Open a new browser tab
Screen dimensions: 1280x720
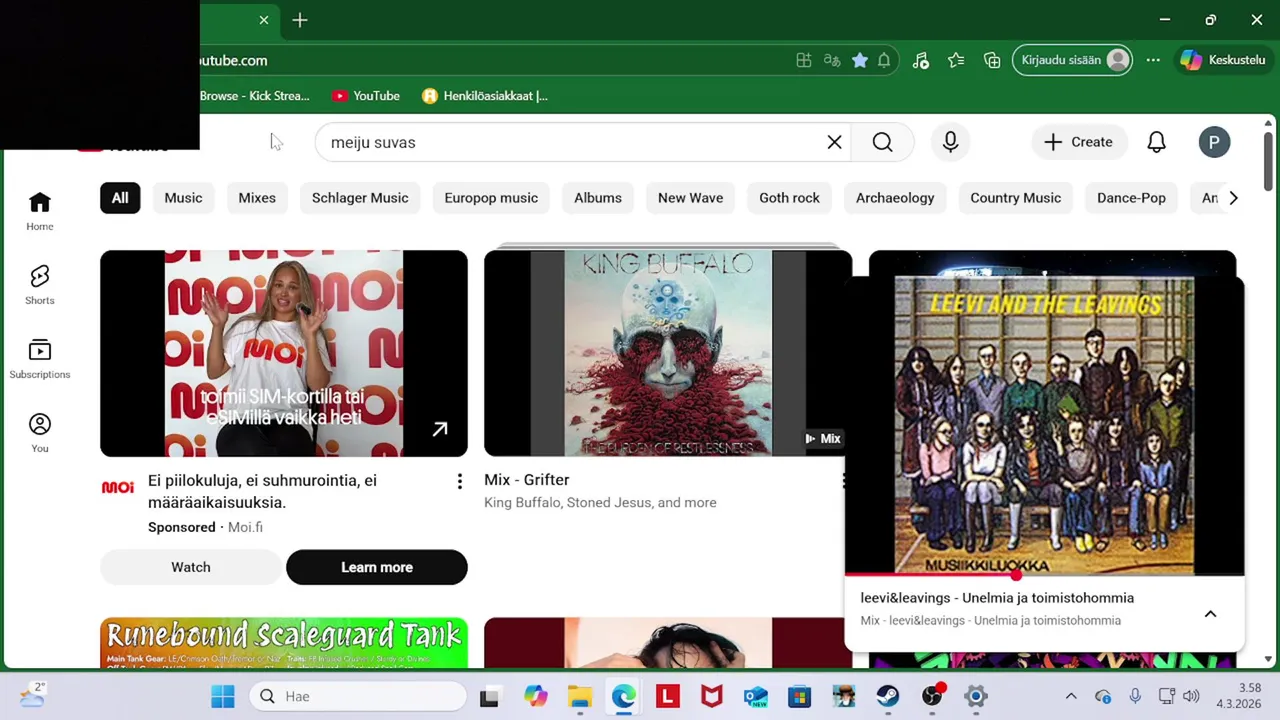click(300, 20)
